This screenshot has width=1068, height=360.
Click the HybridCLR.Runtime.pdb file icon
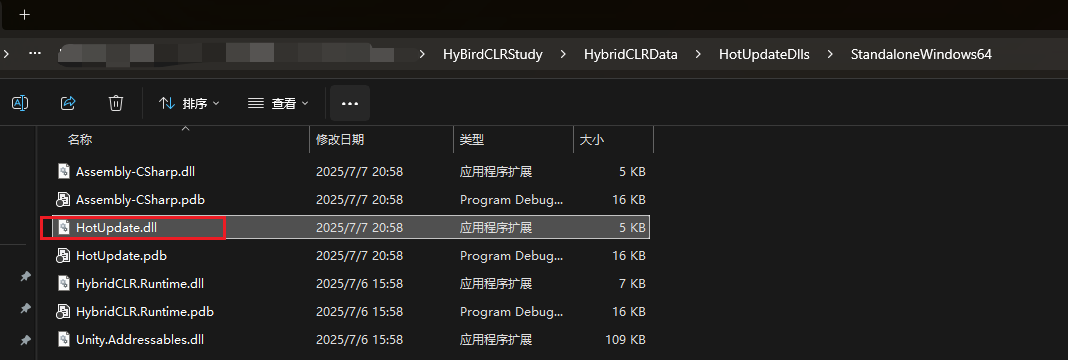(x=63, y=312)
